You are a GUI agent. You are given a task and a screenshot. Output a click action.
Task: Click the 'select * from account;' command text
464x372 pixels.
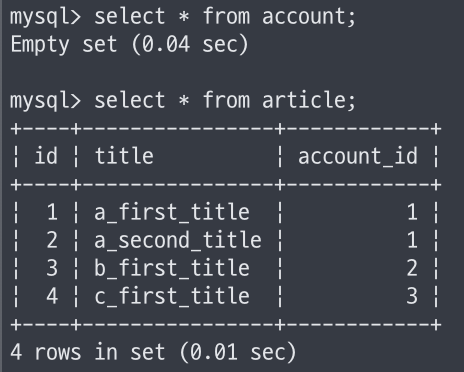[x=225, y=17]
